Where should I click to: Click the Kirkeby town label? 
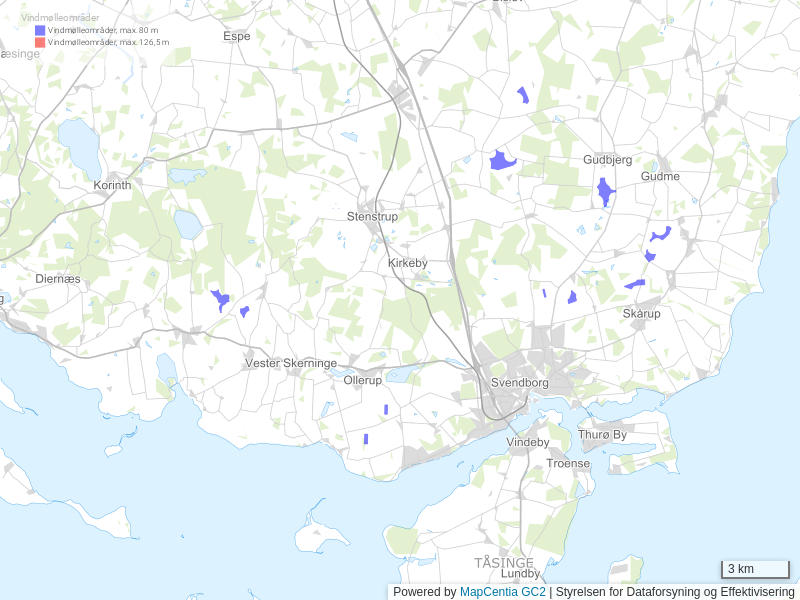click(x=407, y=263)
